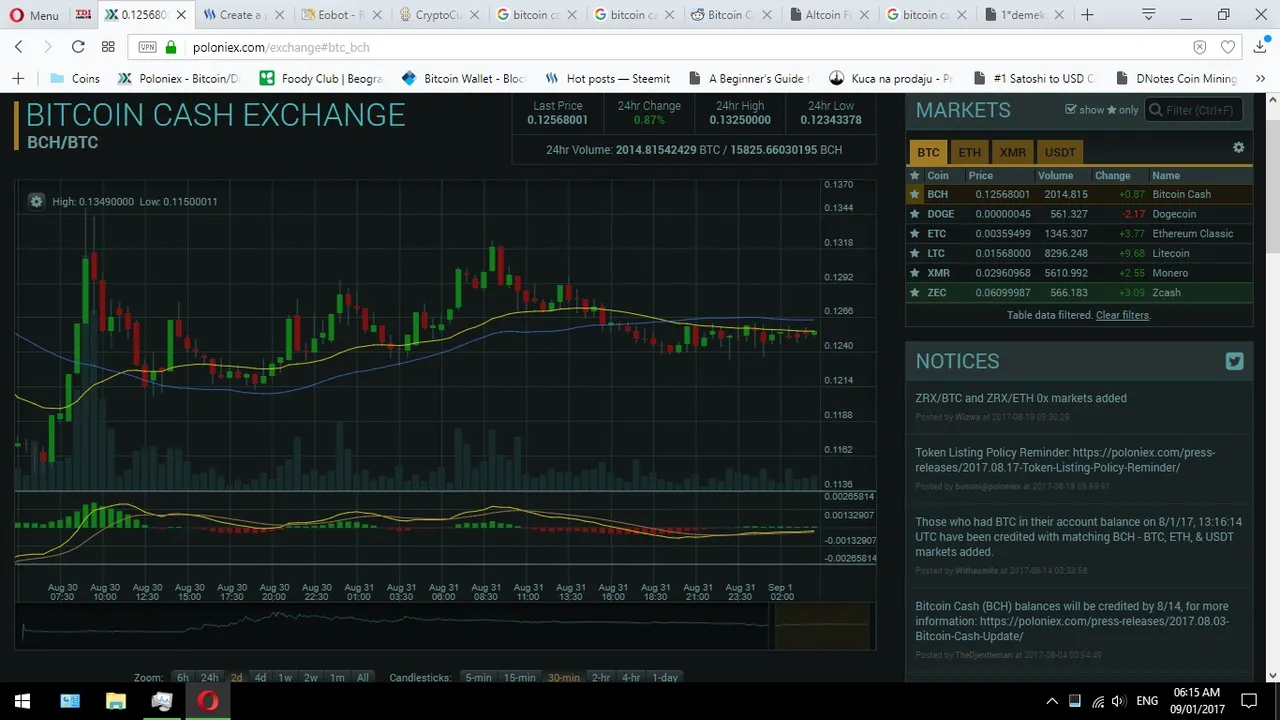This screenshot has height=720, width=1280.
Task: Select the BTC markets tab
Action: click(928, 152)
